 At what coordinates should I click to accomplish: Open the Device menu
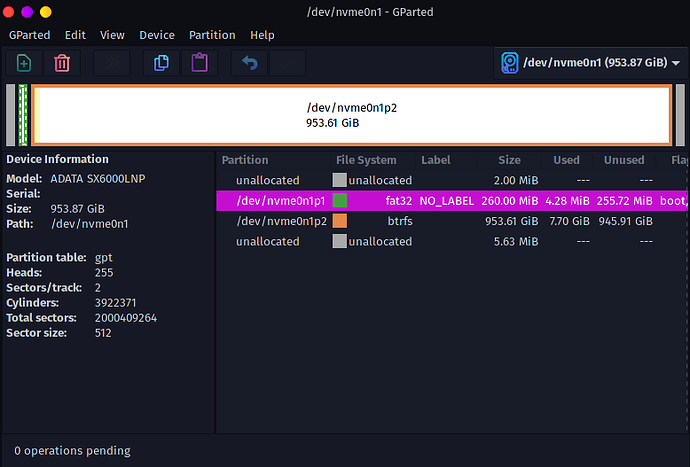point(157,35)
